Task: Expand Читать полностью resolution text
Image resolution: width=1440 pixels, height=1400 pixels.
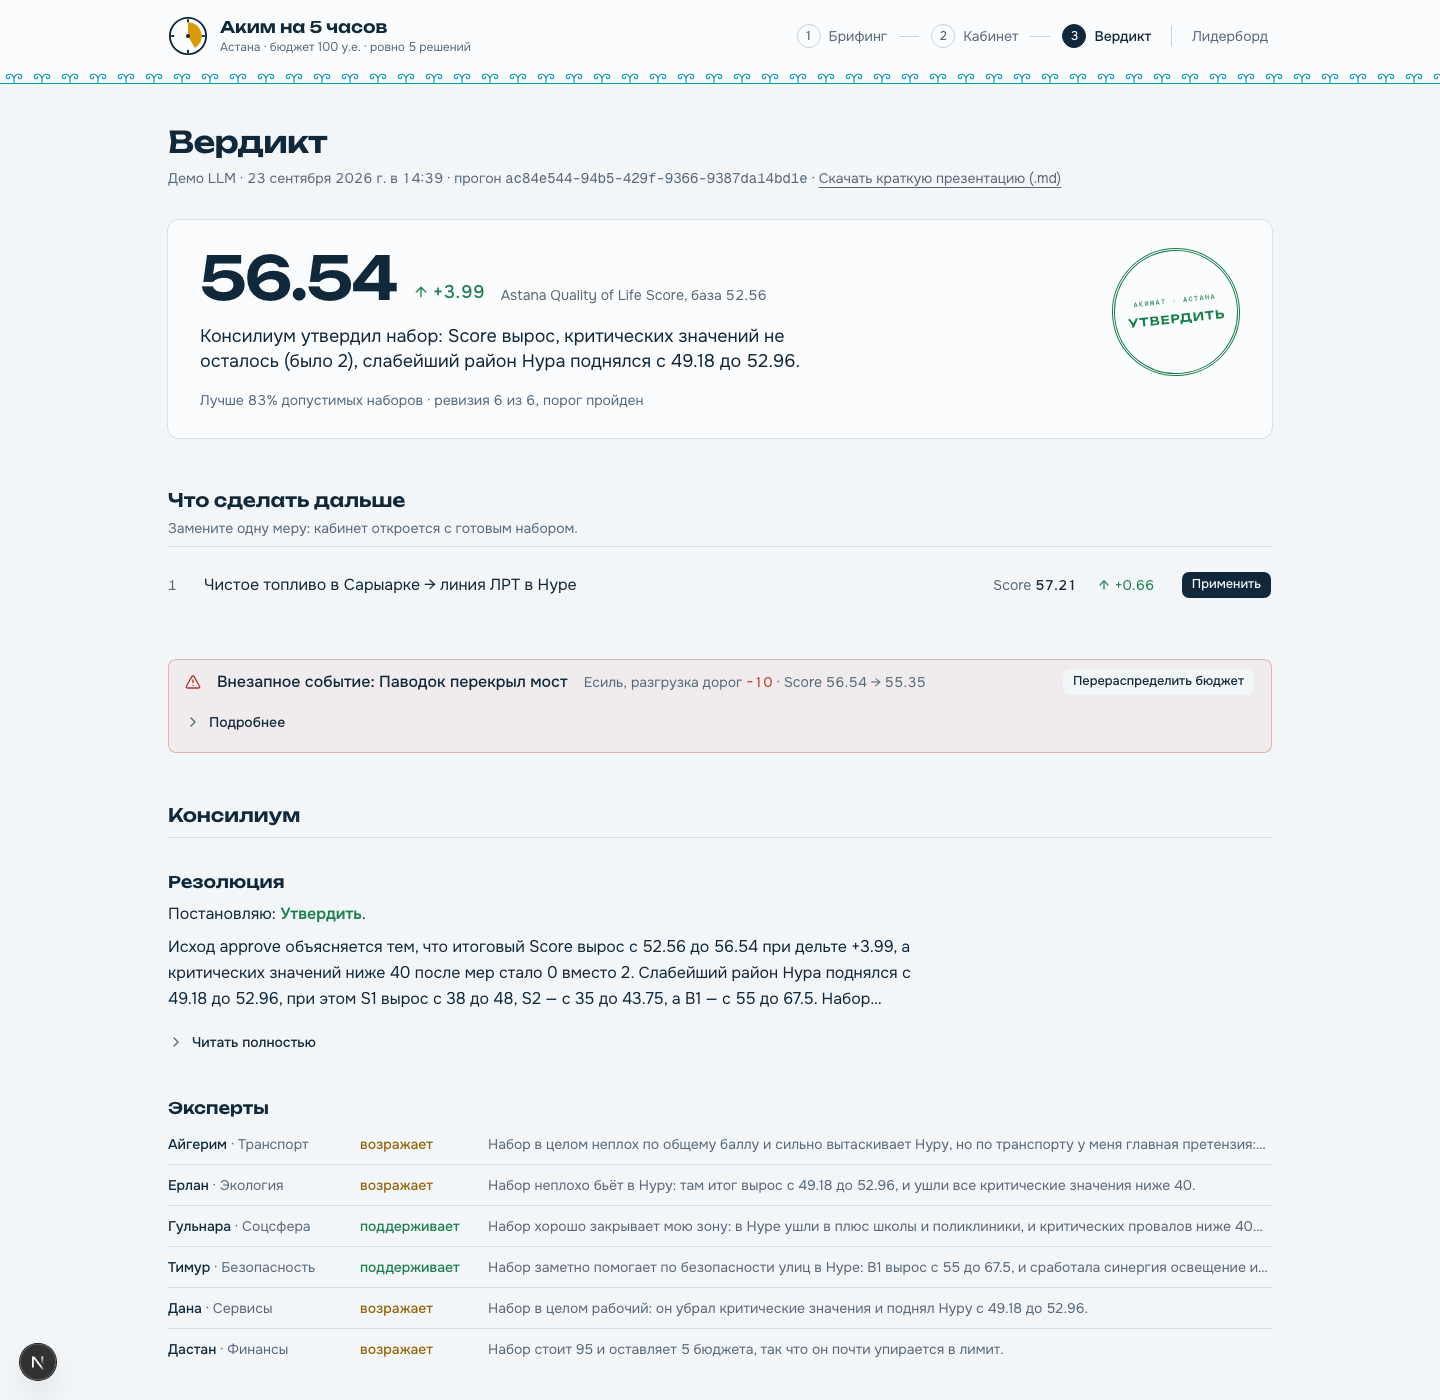Action: click(243, 1042)
